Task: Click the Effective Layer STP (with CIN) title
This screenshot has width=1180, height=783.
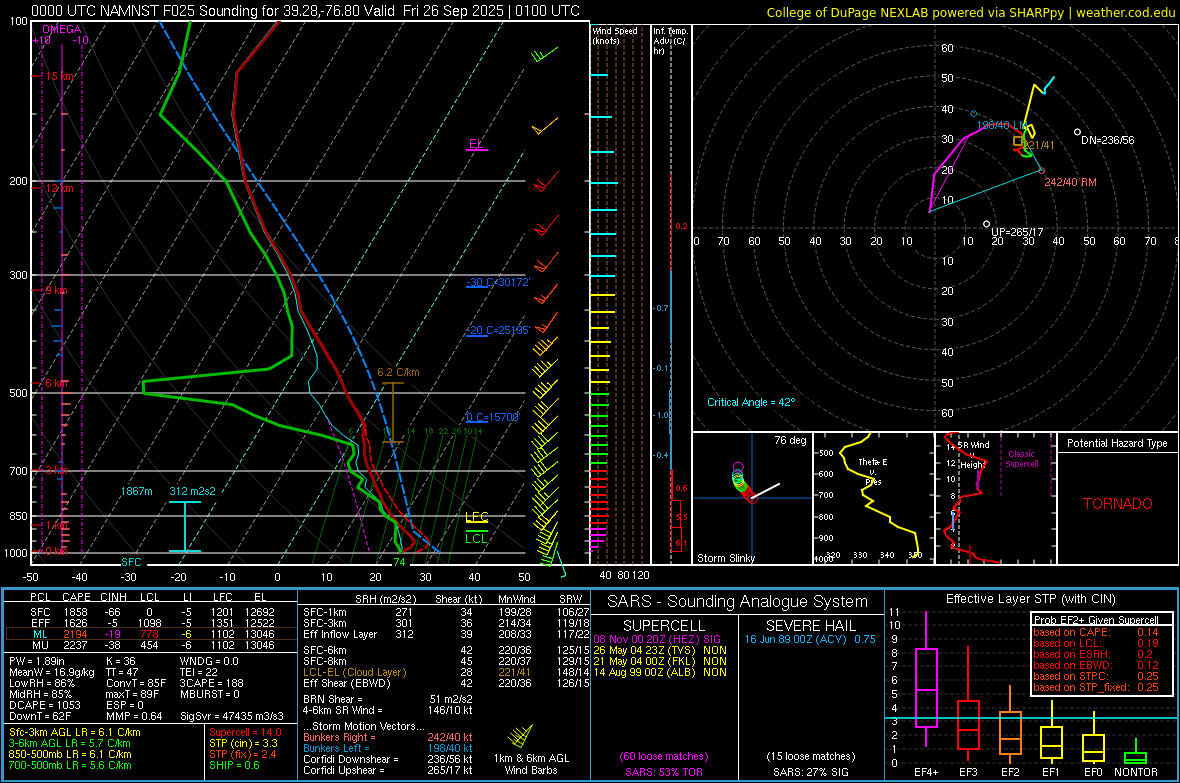Action: 1030,599
